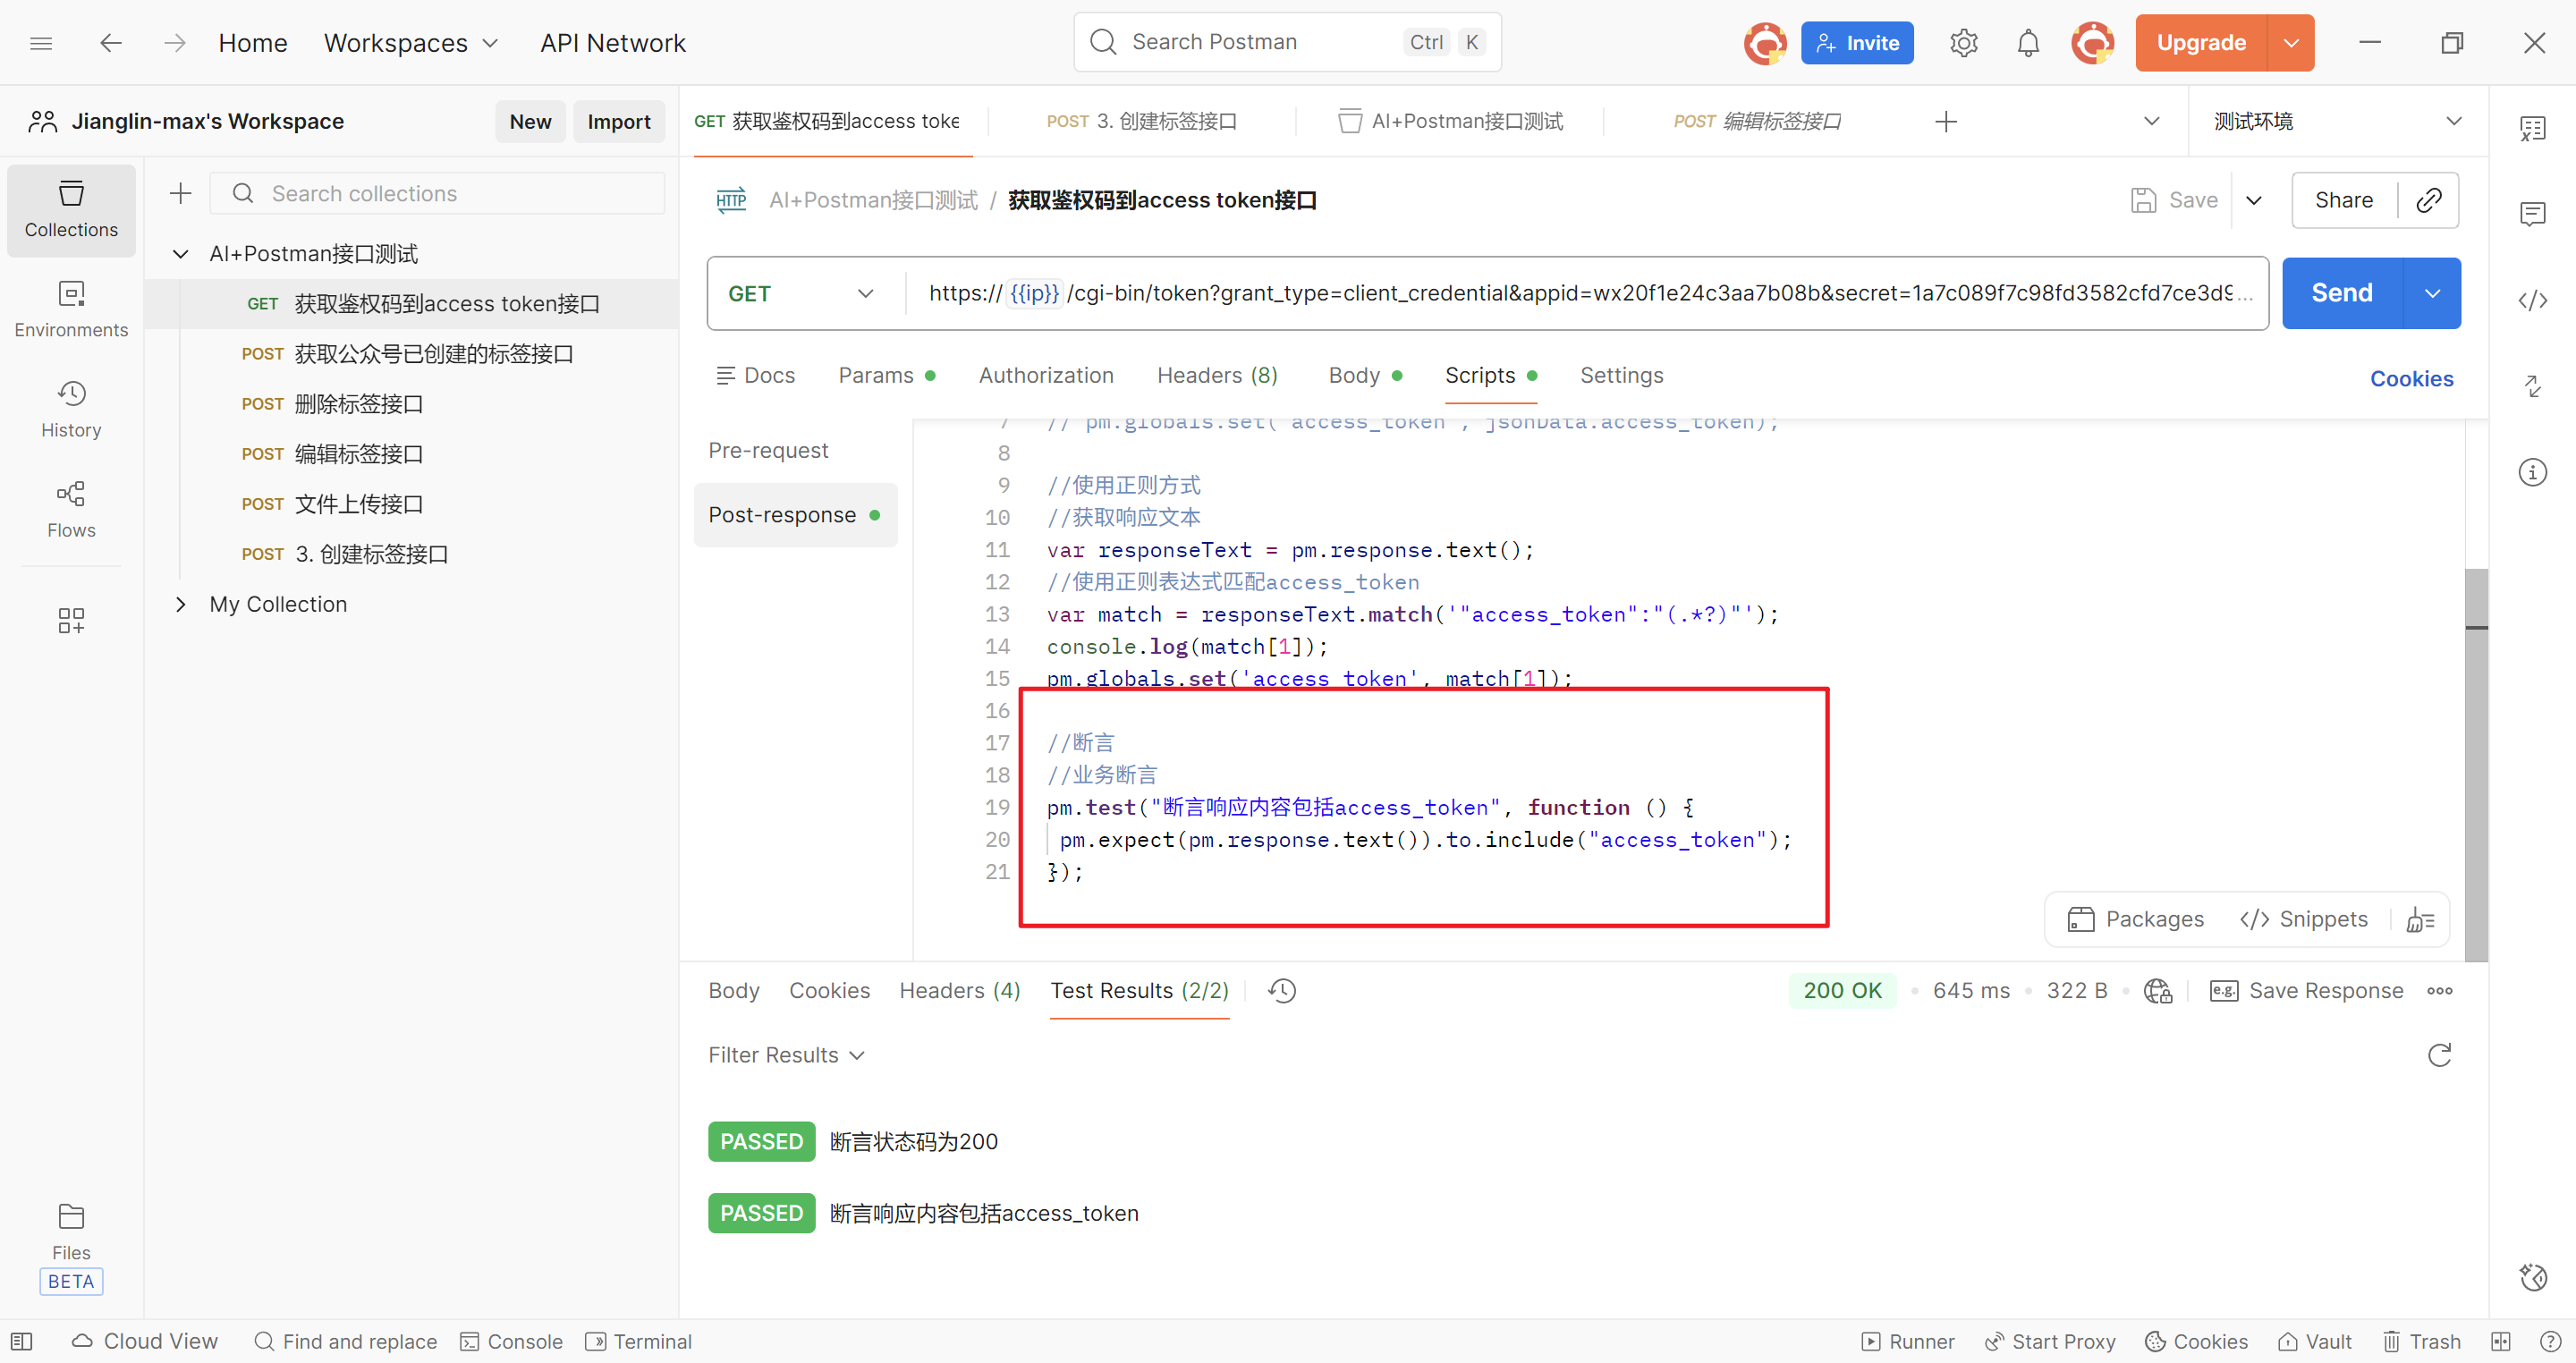Screen dimensions: 2576x1363
Task: Change the GET method dropdown
Action: point(802,293)
